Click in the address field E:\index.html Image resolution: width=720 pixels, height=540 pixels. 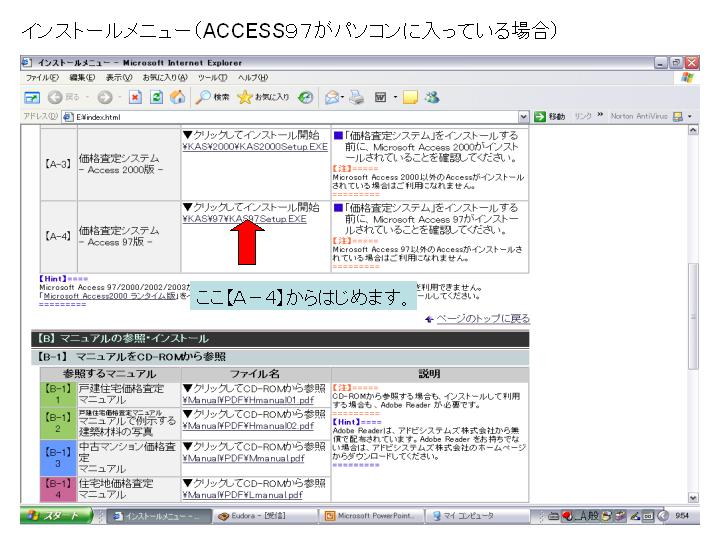tap(294, 117)
